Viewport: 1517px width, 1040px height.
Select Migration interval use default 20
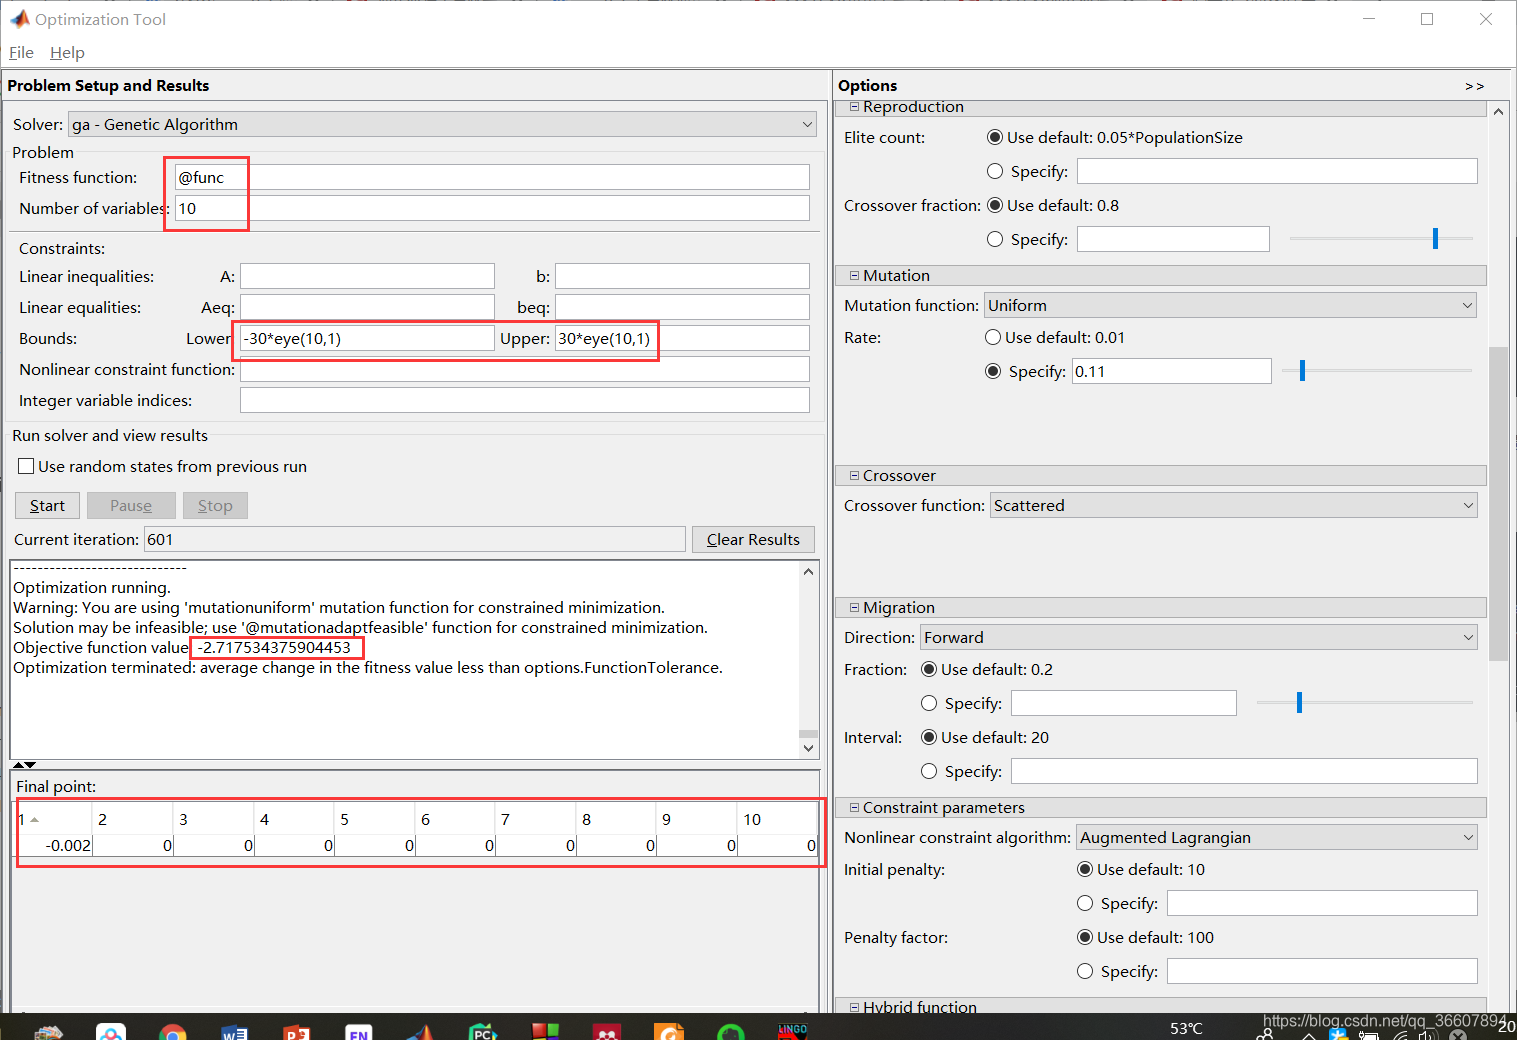point(929,737)
